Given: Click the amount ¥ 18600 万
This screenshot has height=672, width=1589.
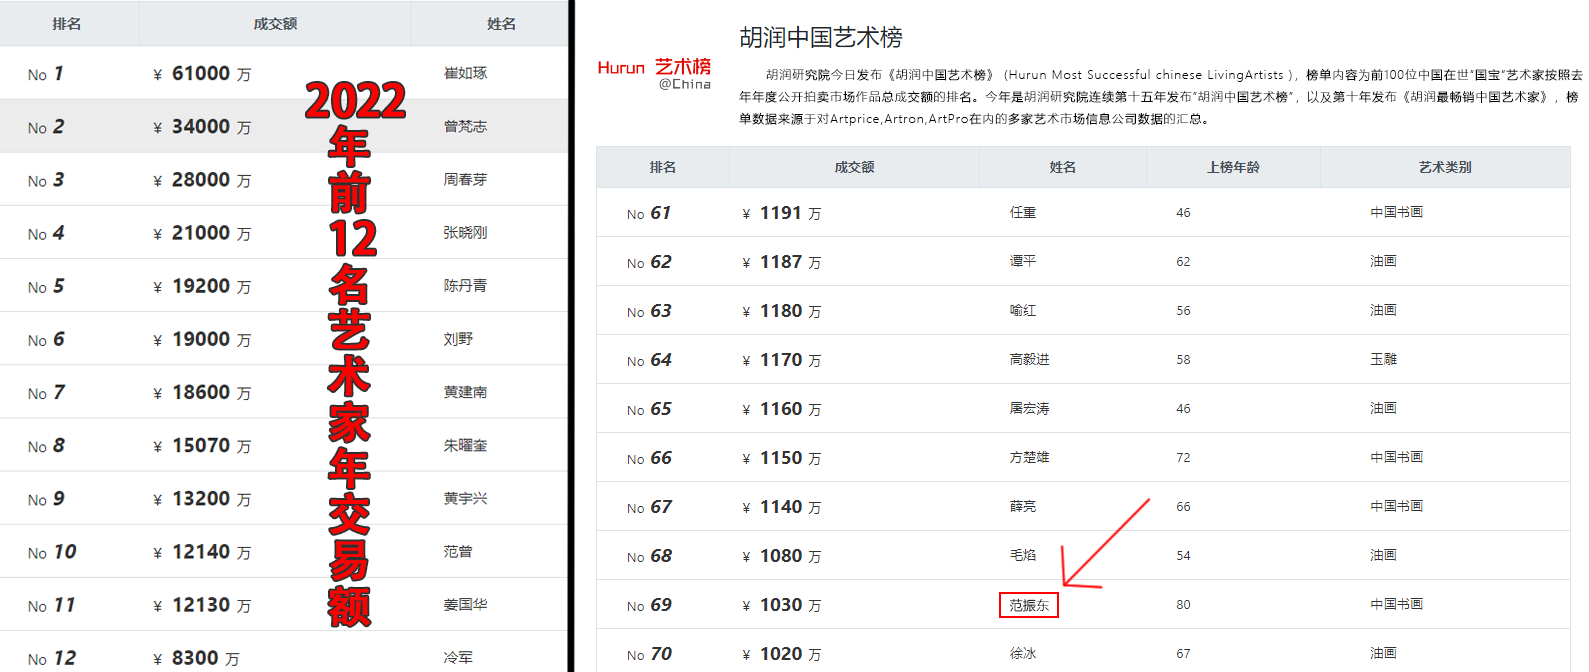Looking at the screenshot, I should coord(202,392).
